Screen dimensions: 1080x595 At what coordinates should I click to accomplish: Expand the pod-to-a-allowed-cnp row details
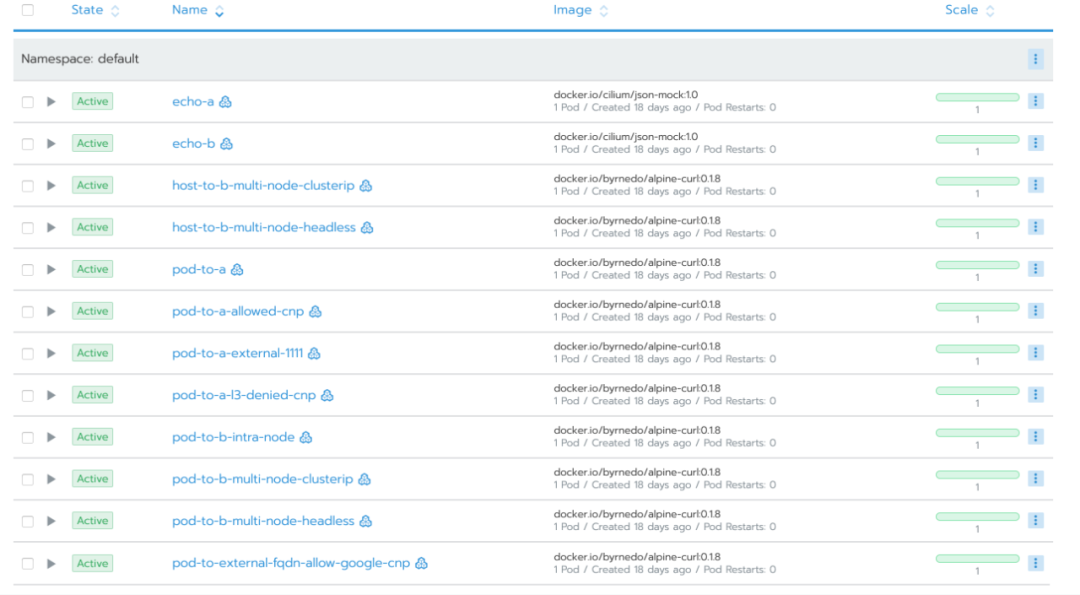click(51, 311)
